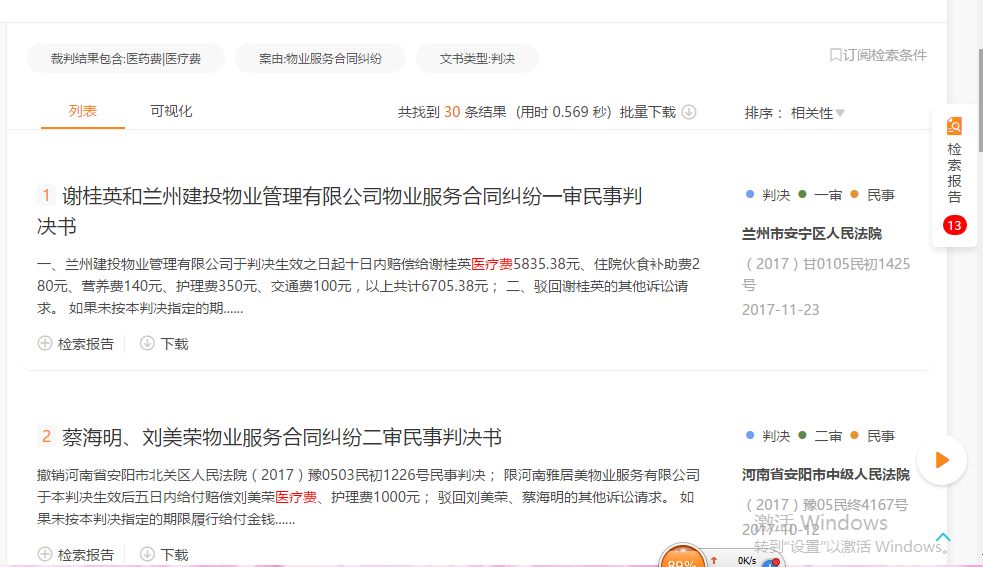Click the 批量下载 download icon
The width and height of the screenshot is (983, 567).
pyautogui.click(x=689, y=112)
